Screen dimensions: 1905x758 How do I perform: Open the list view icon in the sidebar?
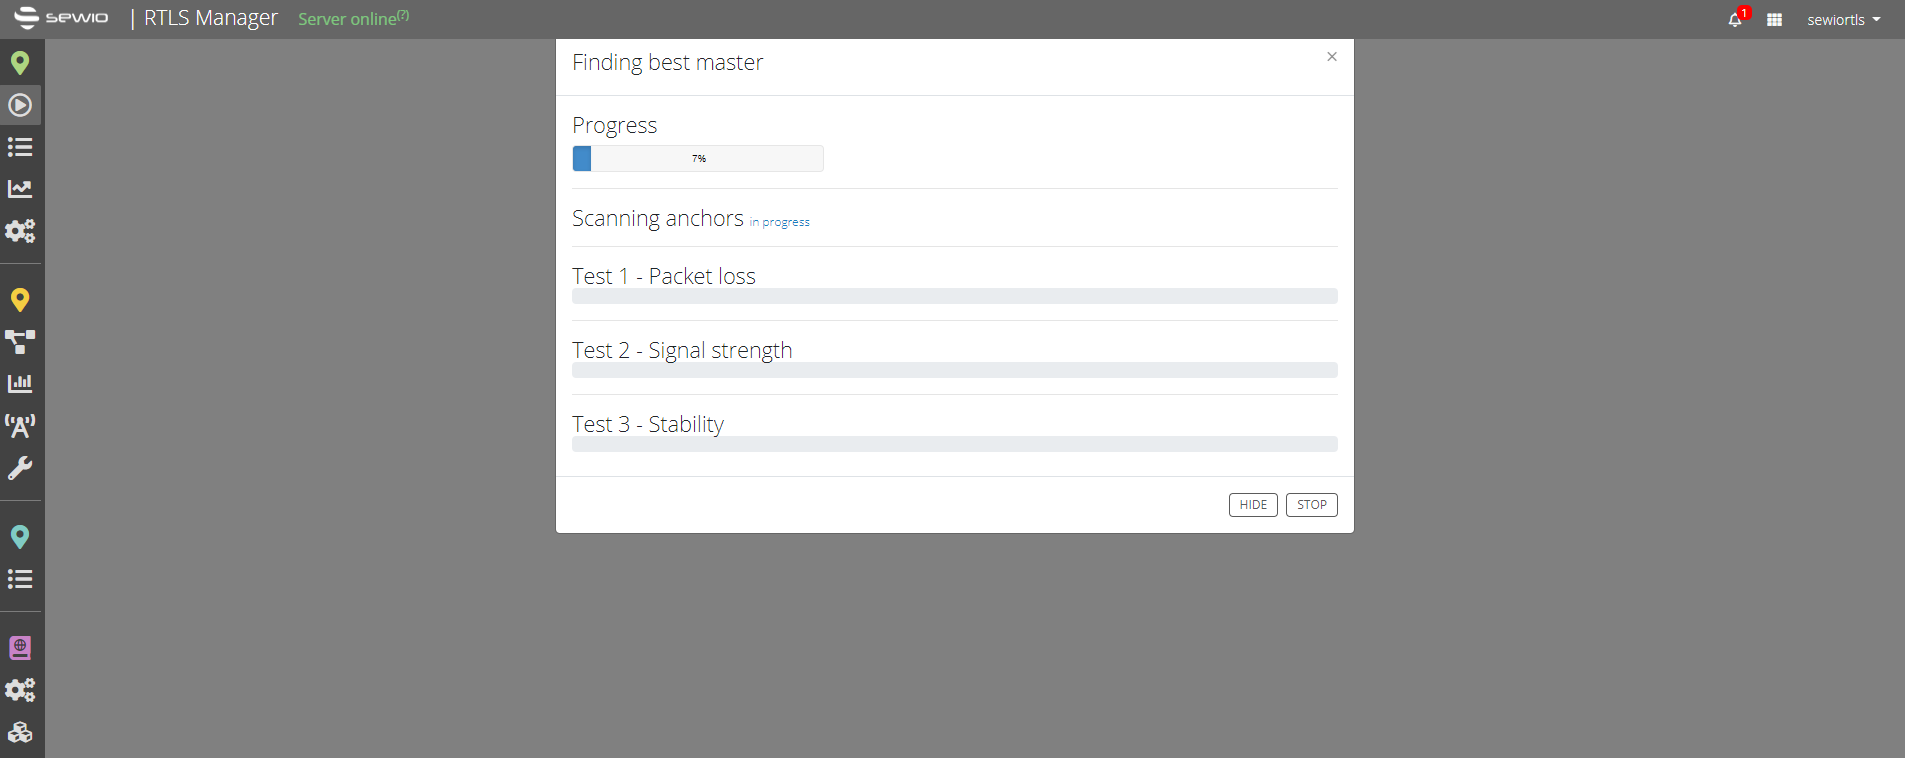(20, 147)
